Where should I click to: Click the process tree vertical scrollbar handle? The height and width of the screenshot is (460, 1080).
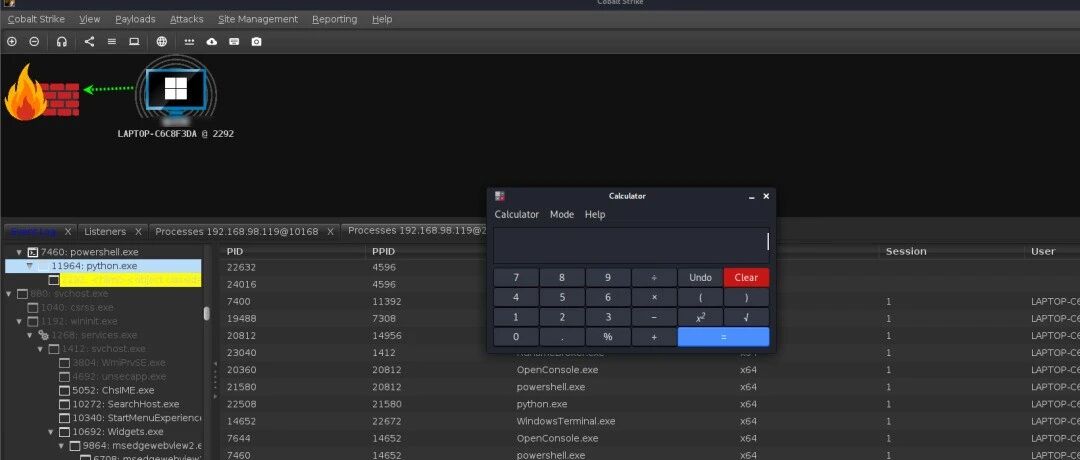coord(207,313)
